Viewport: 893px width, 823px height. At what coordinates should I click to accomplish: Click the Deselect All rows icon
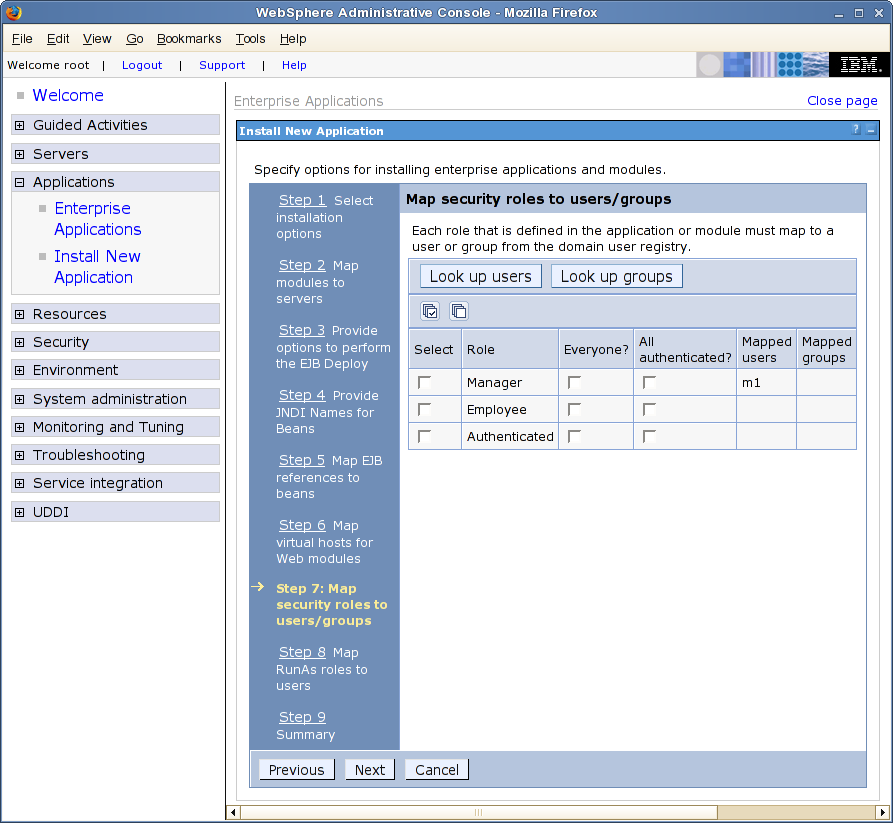pos(458,311)
